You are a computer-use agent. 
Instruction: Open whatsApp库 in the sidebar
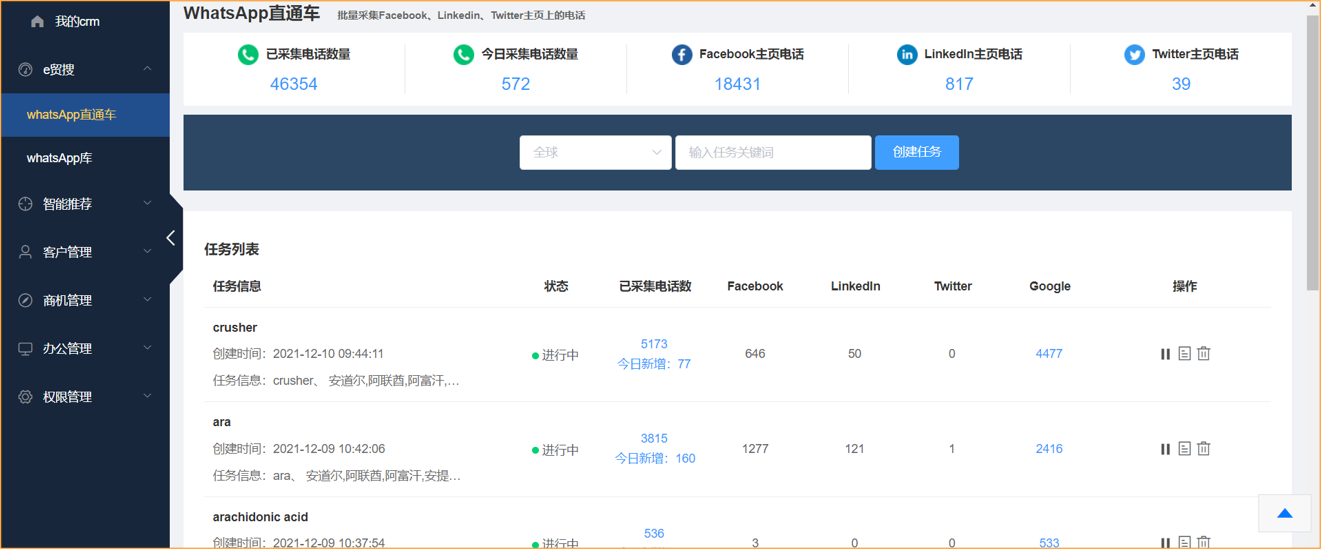(85, 158)
